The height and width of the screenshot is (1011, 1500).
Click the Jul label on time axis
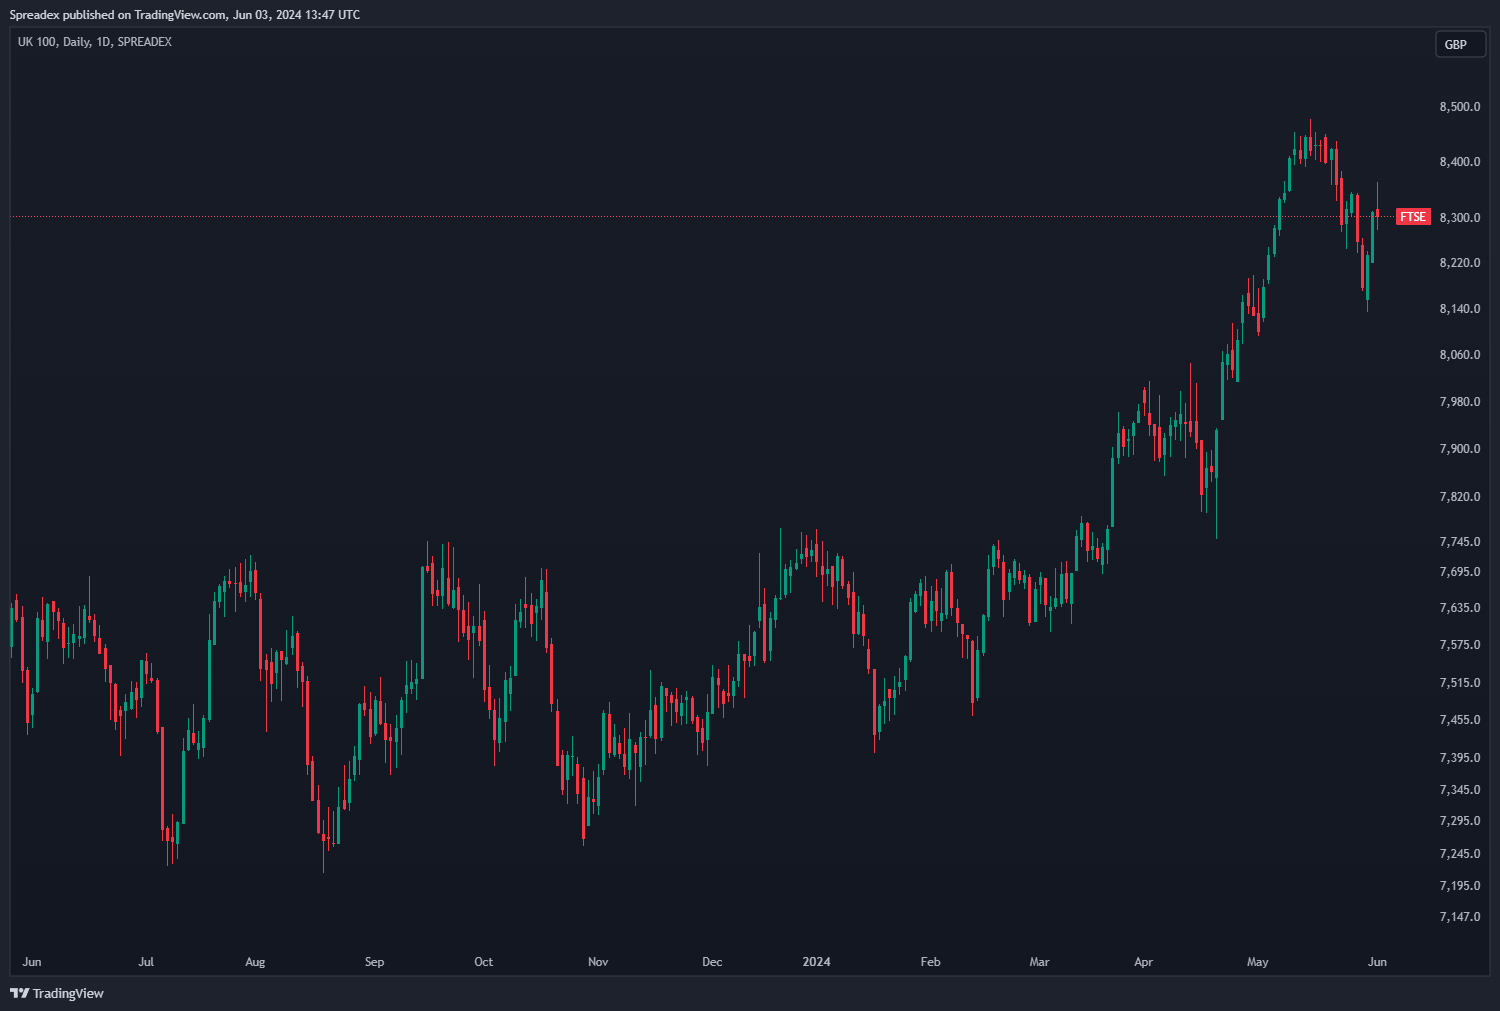(x=146, y=962)
